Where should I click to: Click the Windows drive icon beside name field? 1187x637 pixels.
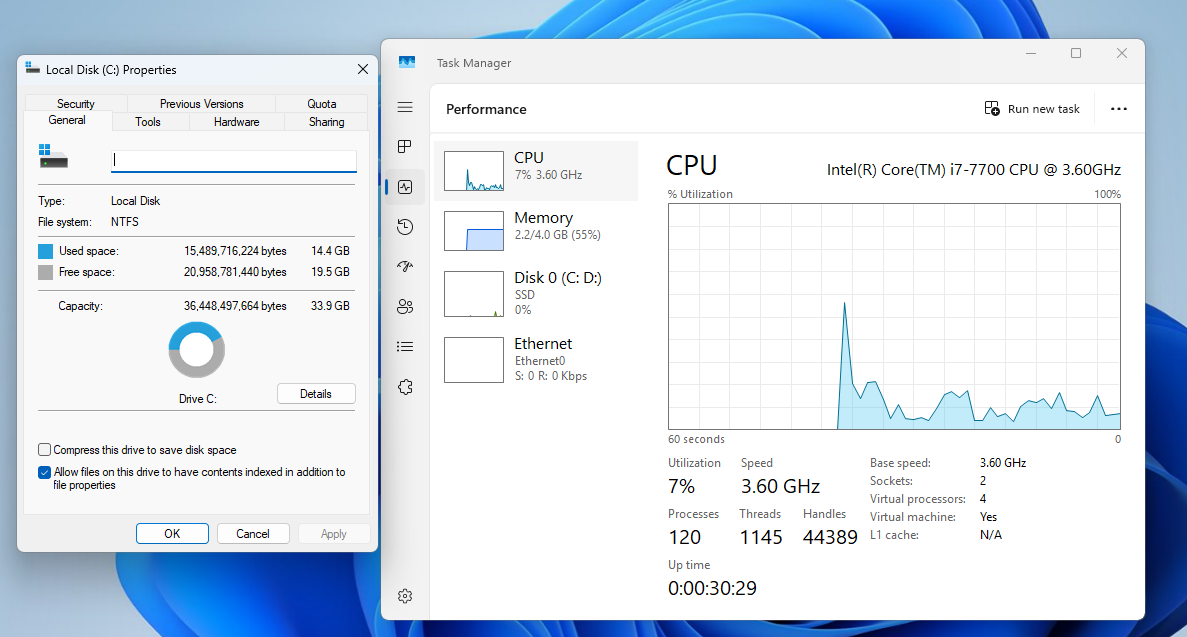click(x=53, y=156)
